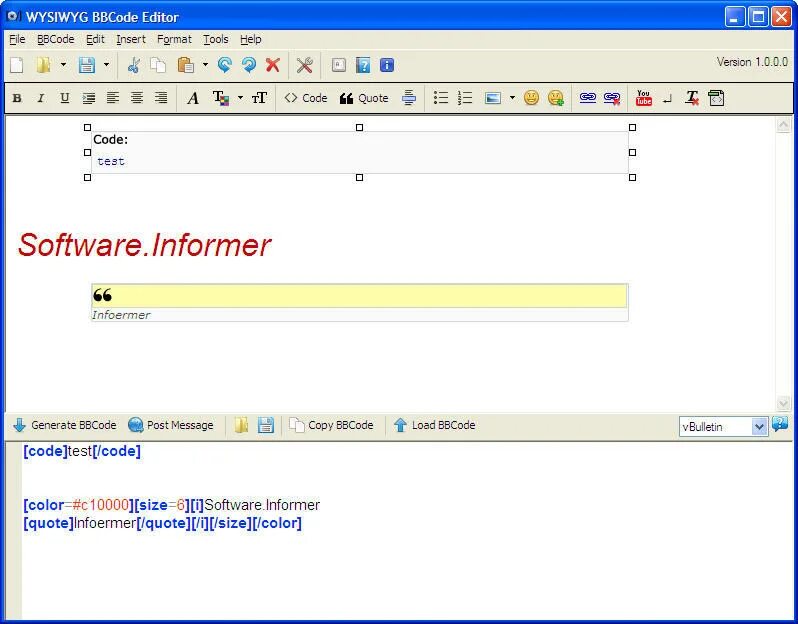Insert a numbered list
The width and height of the screenshot is (798, 624).
point(465,98)
